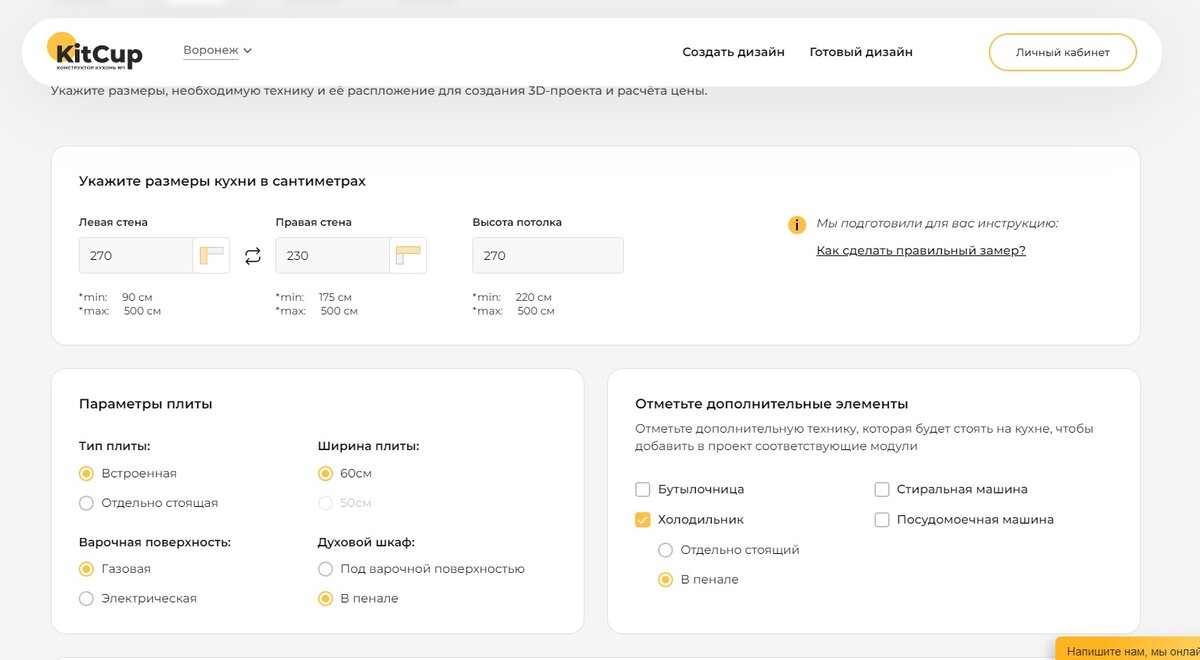Click the left wall layout icon
This screenshot has width=1200, height=660.
click(x=211, y=256)
